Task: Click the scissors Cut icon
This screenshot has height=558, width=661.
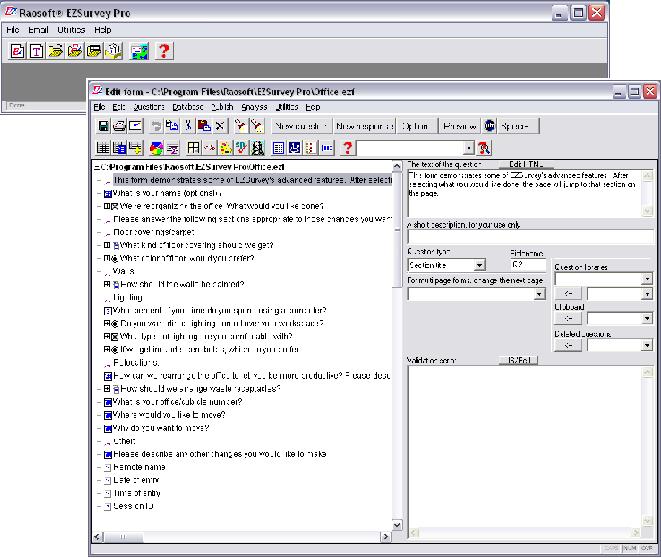Action: (x=188, y=126)
